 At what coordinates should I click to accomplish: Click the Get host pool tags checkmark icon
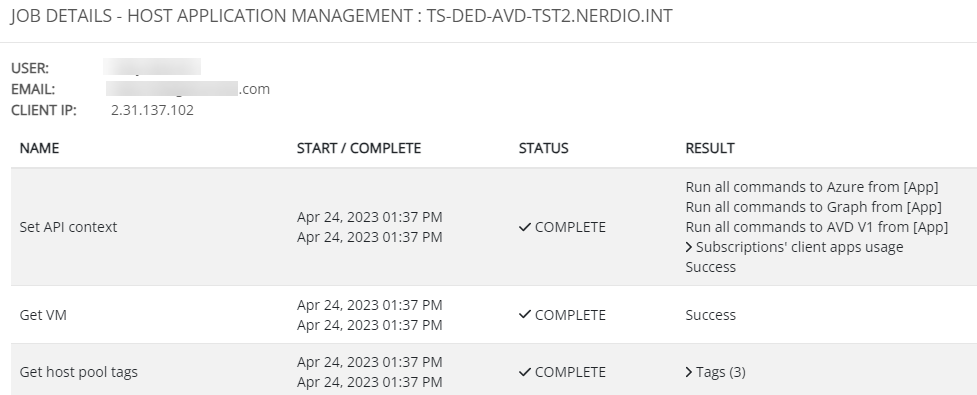tap(525, 372)
